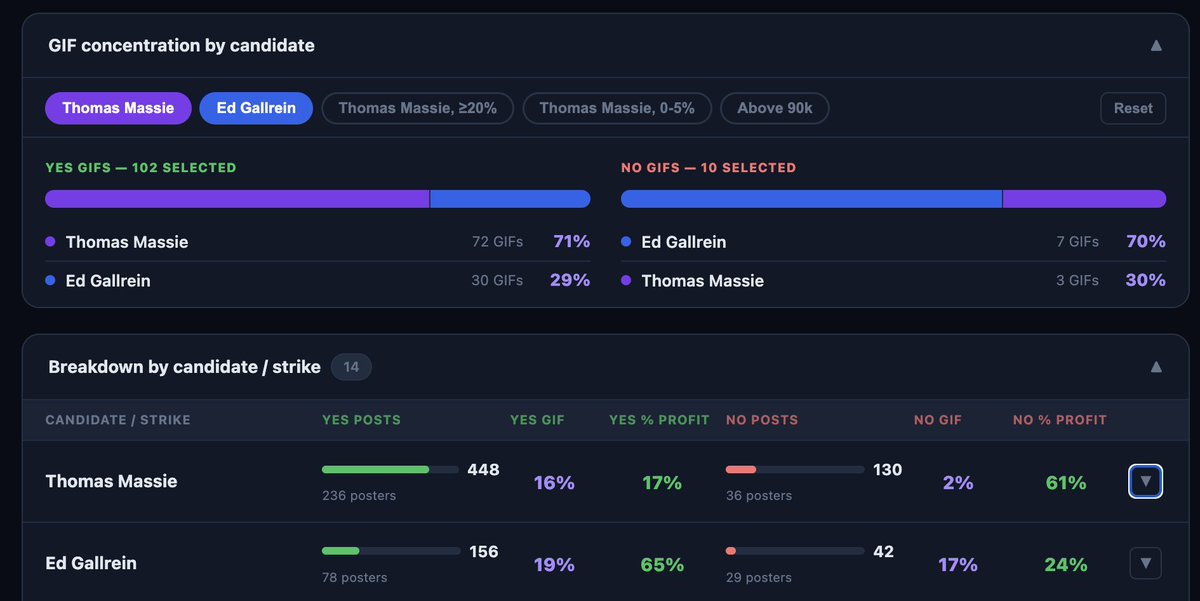
Task: Sort by the NO % PROFIT column header
Action: 1060,420
